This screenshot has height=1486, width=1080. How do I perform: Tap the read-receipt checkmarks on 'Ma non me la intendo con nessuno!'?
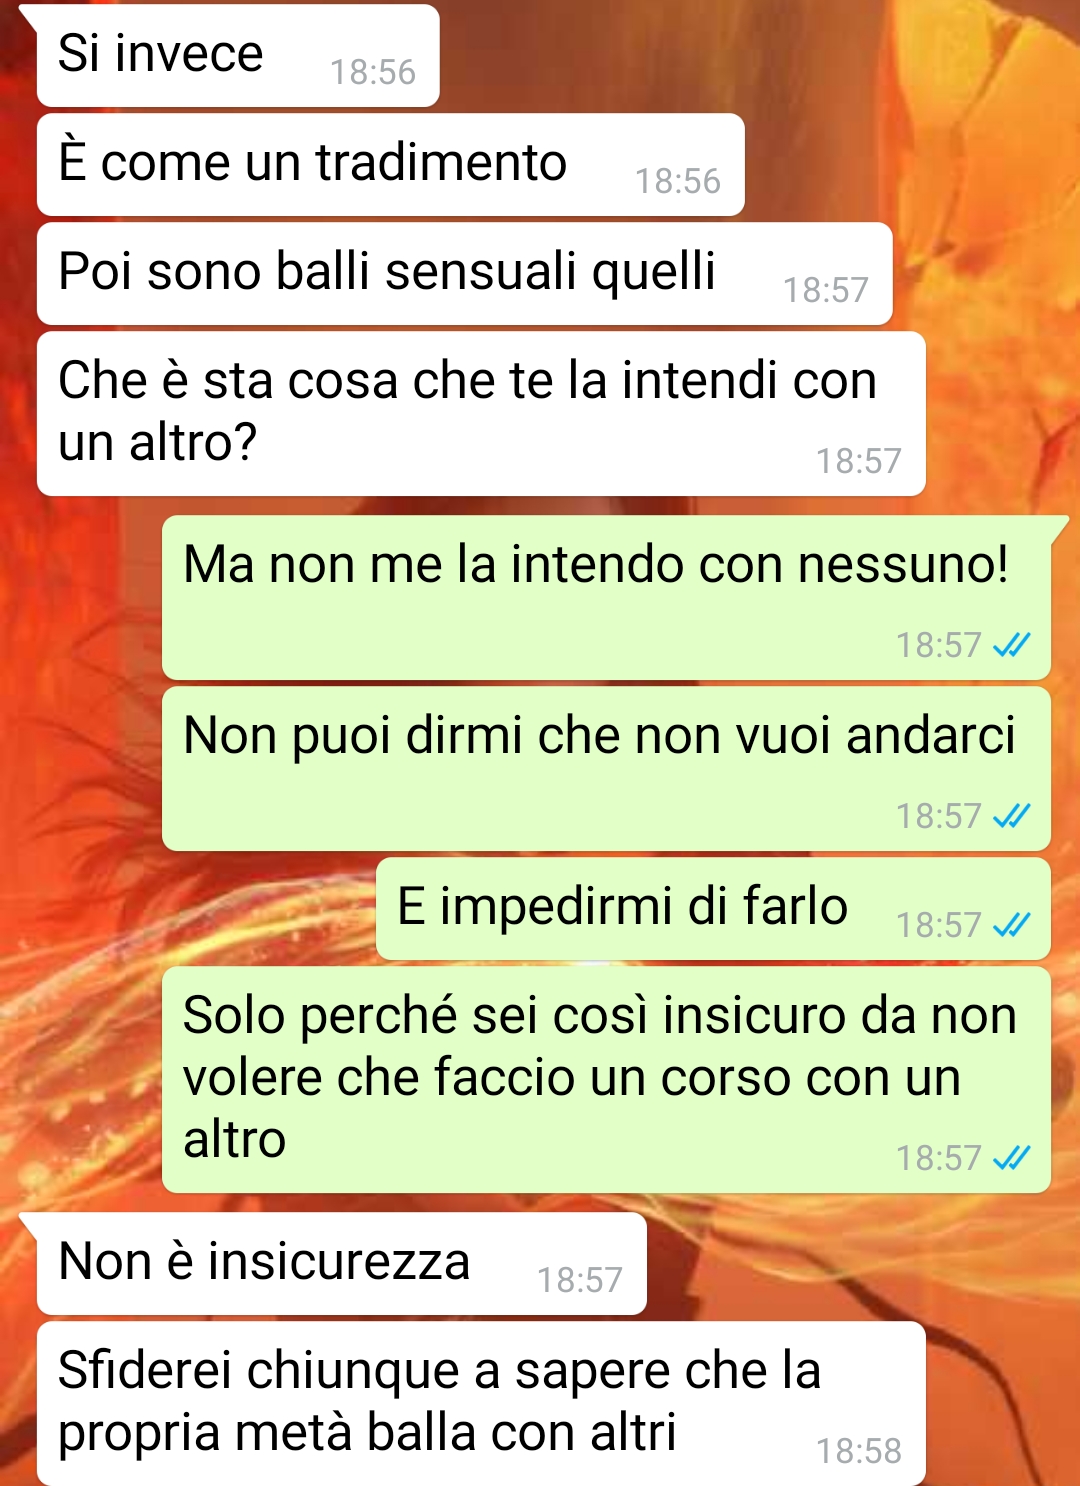click(1011, 645)
